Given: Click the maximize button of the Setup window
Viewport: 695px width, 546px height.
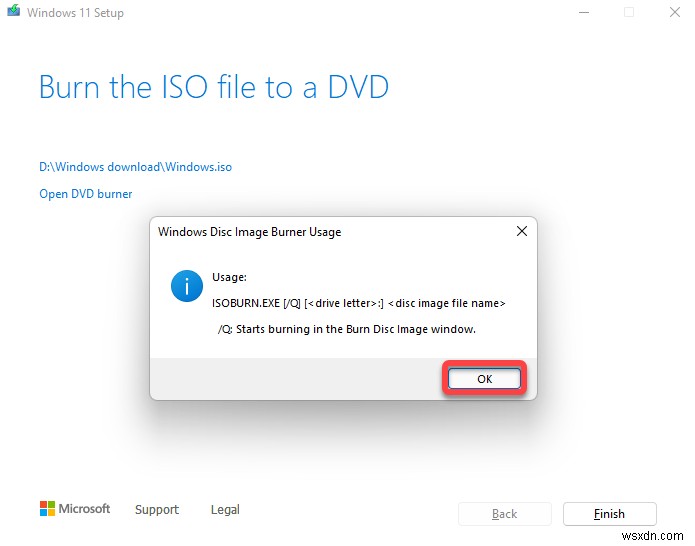Looking at the screenshot, I should click(x=629, y=12).
